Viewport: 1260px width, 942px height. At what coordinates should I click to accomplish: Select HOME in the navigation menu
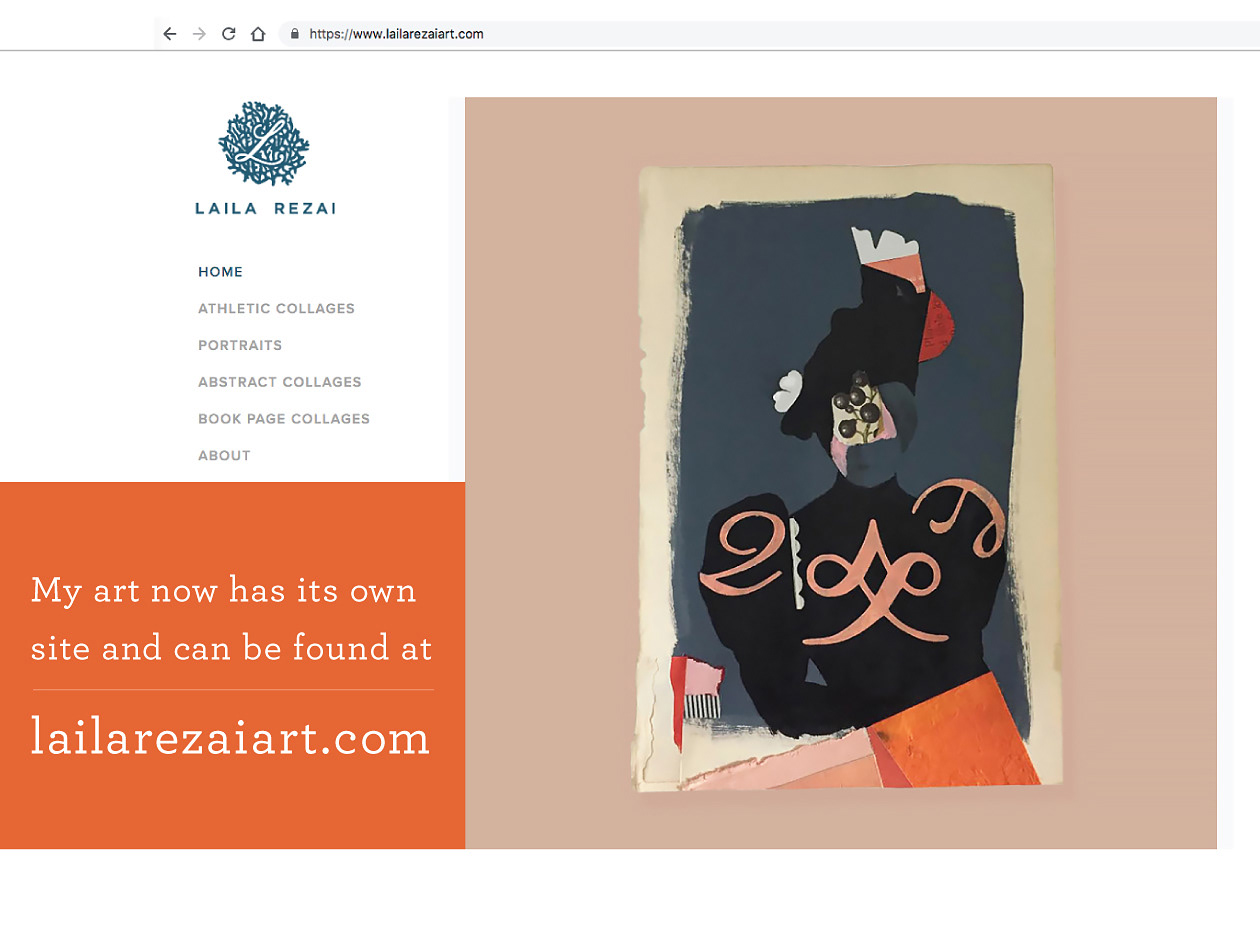220,272
